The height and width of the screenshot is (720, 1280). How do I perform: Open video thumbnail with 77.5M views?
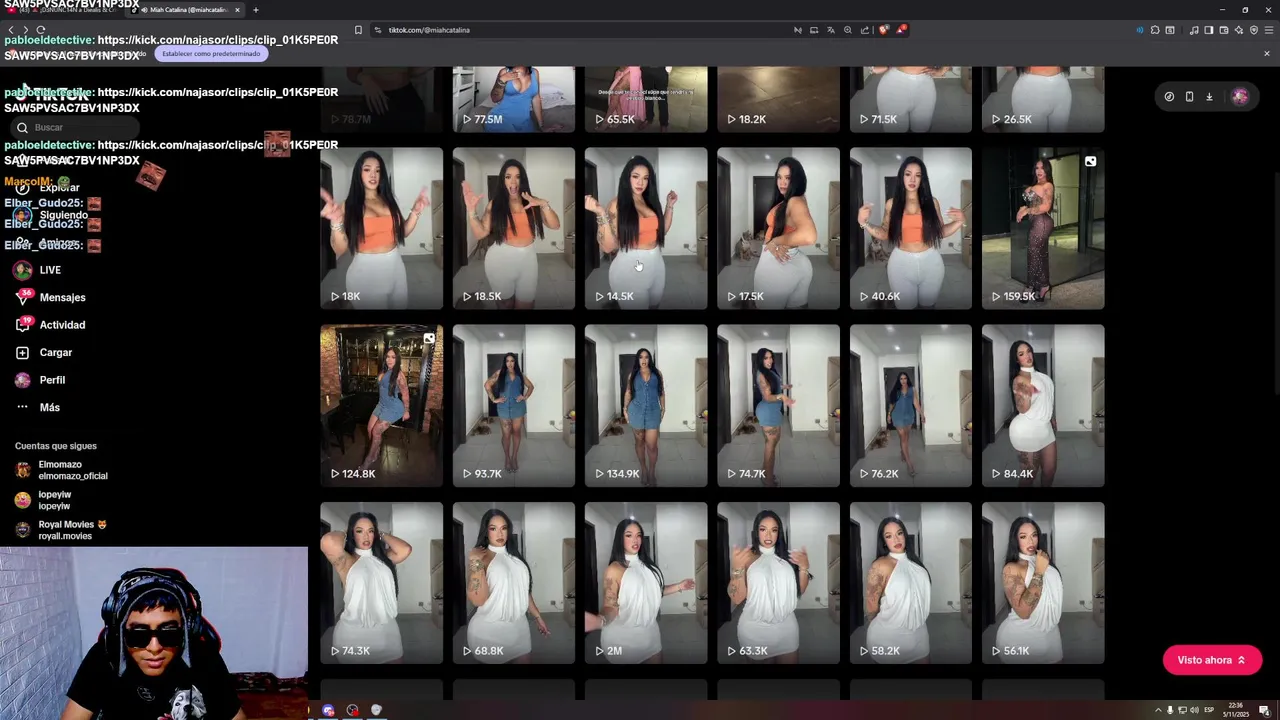(514, 99)
